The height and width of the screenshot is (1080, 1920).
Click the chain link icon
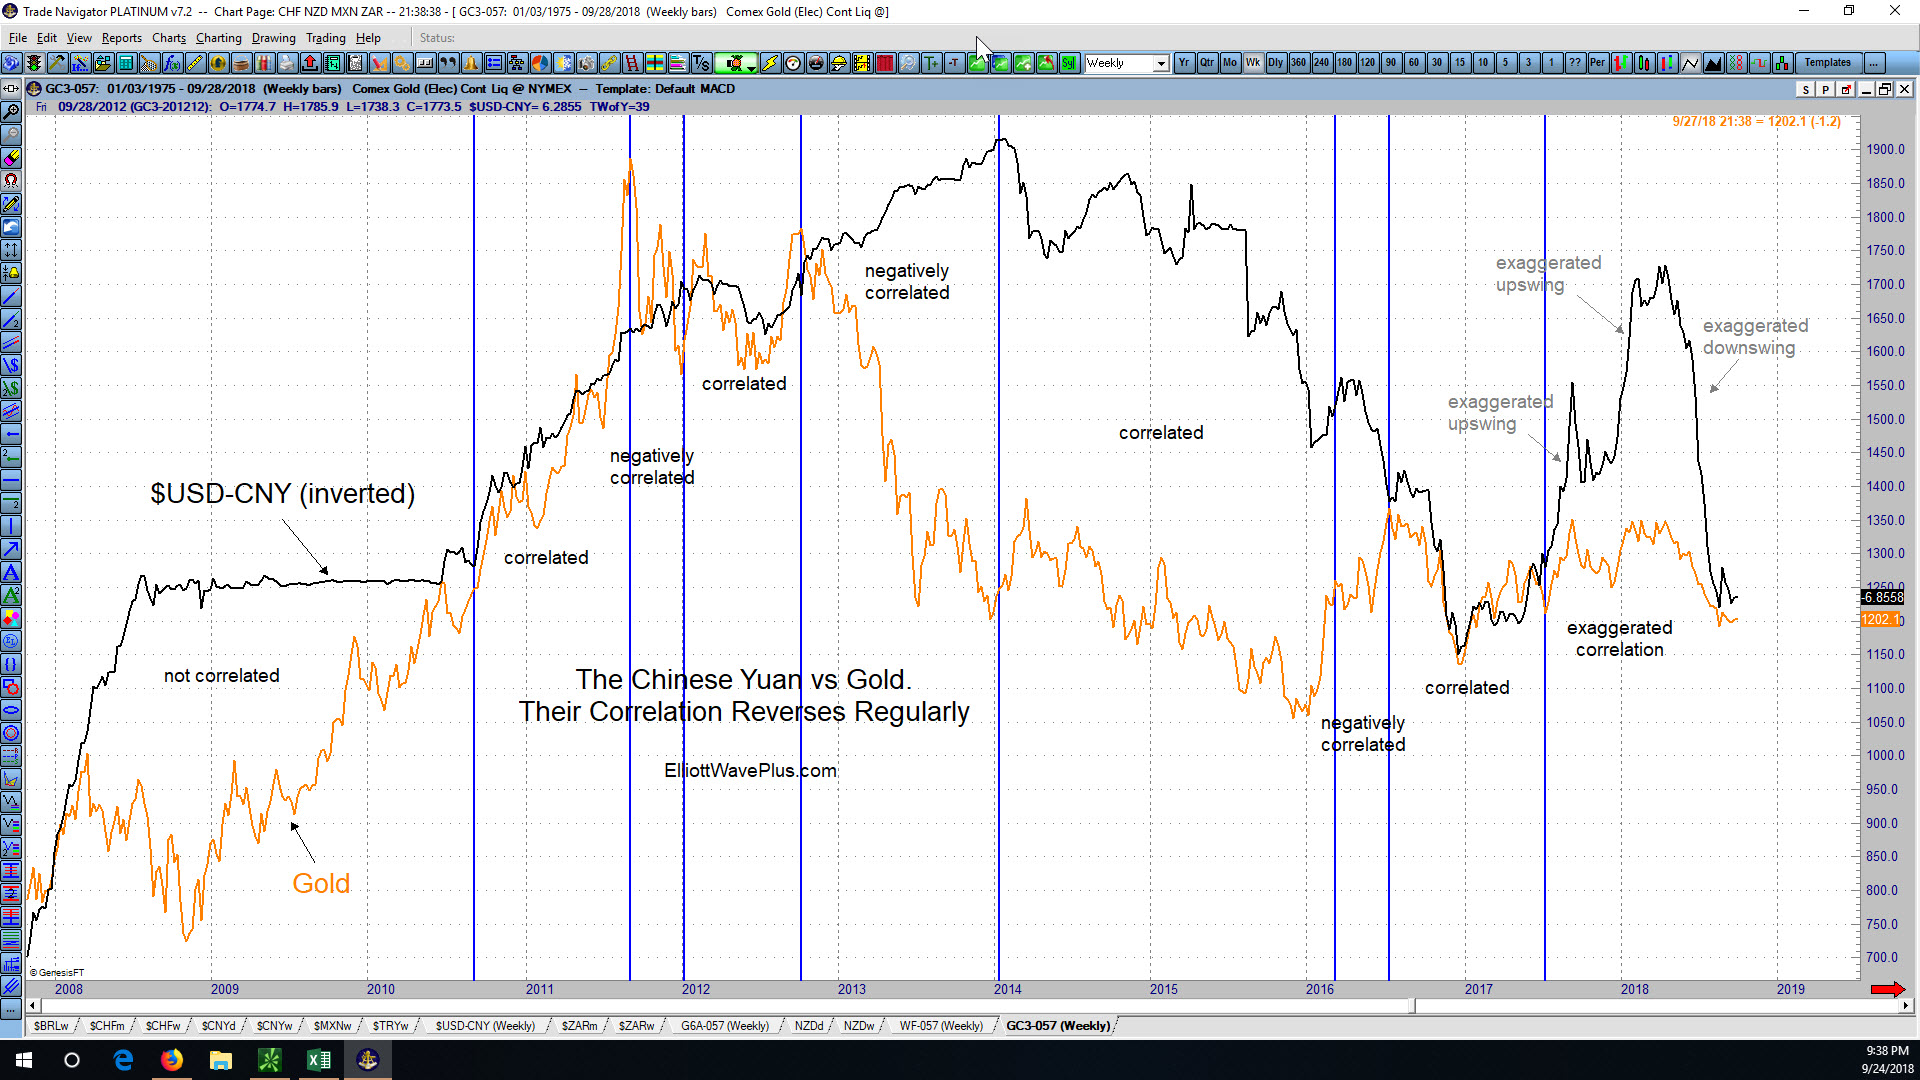[609, 63]
